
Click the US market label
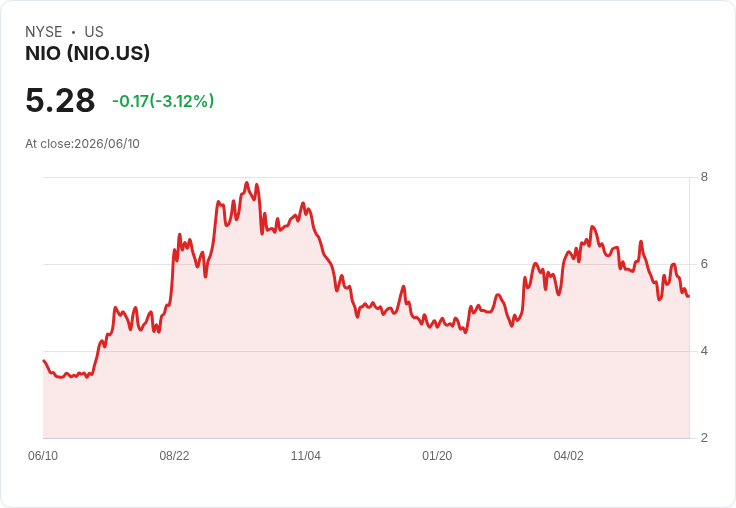94,32
